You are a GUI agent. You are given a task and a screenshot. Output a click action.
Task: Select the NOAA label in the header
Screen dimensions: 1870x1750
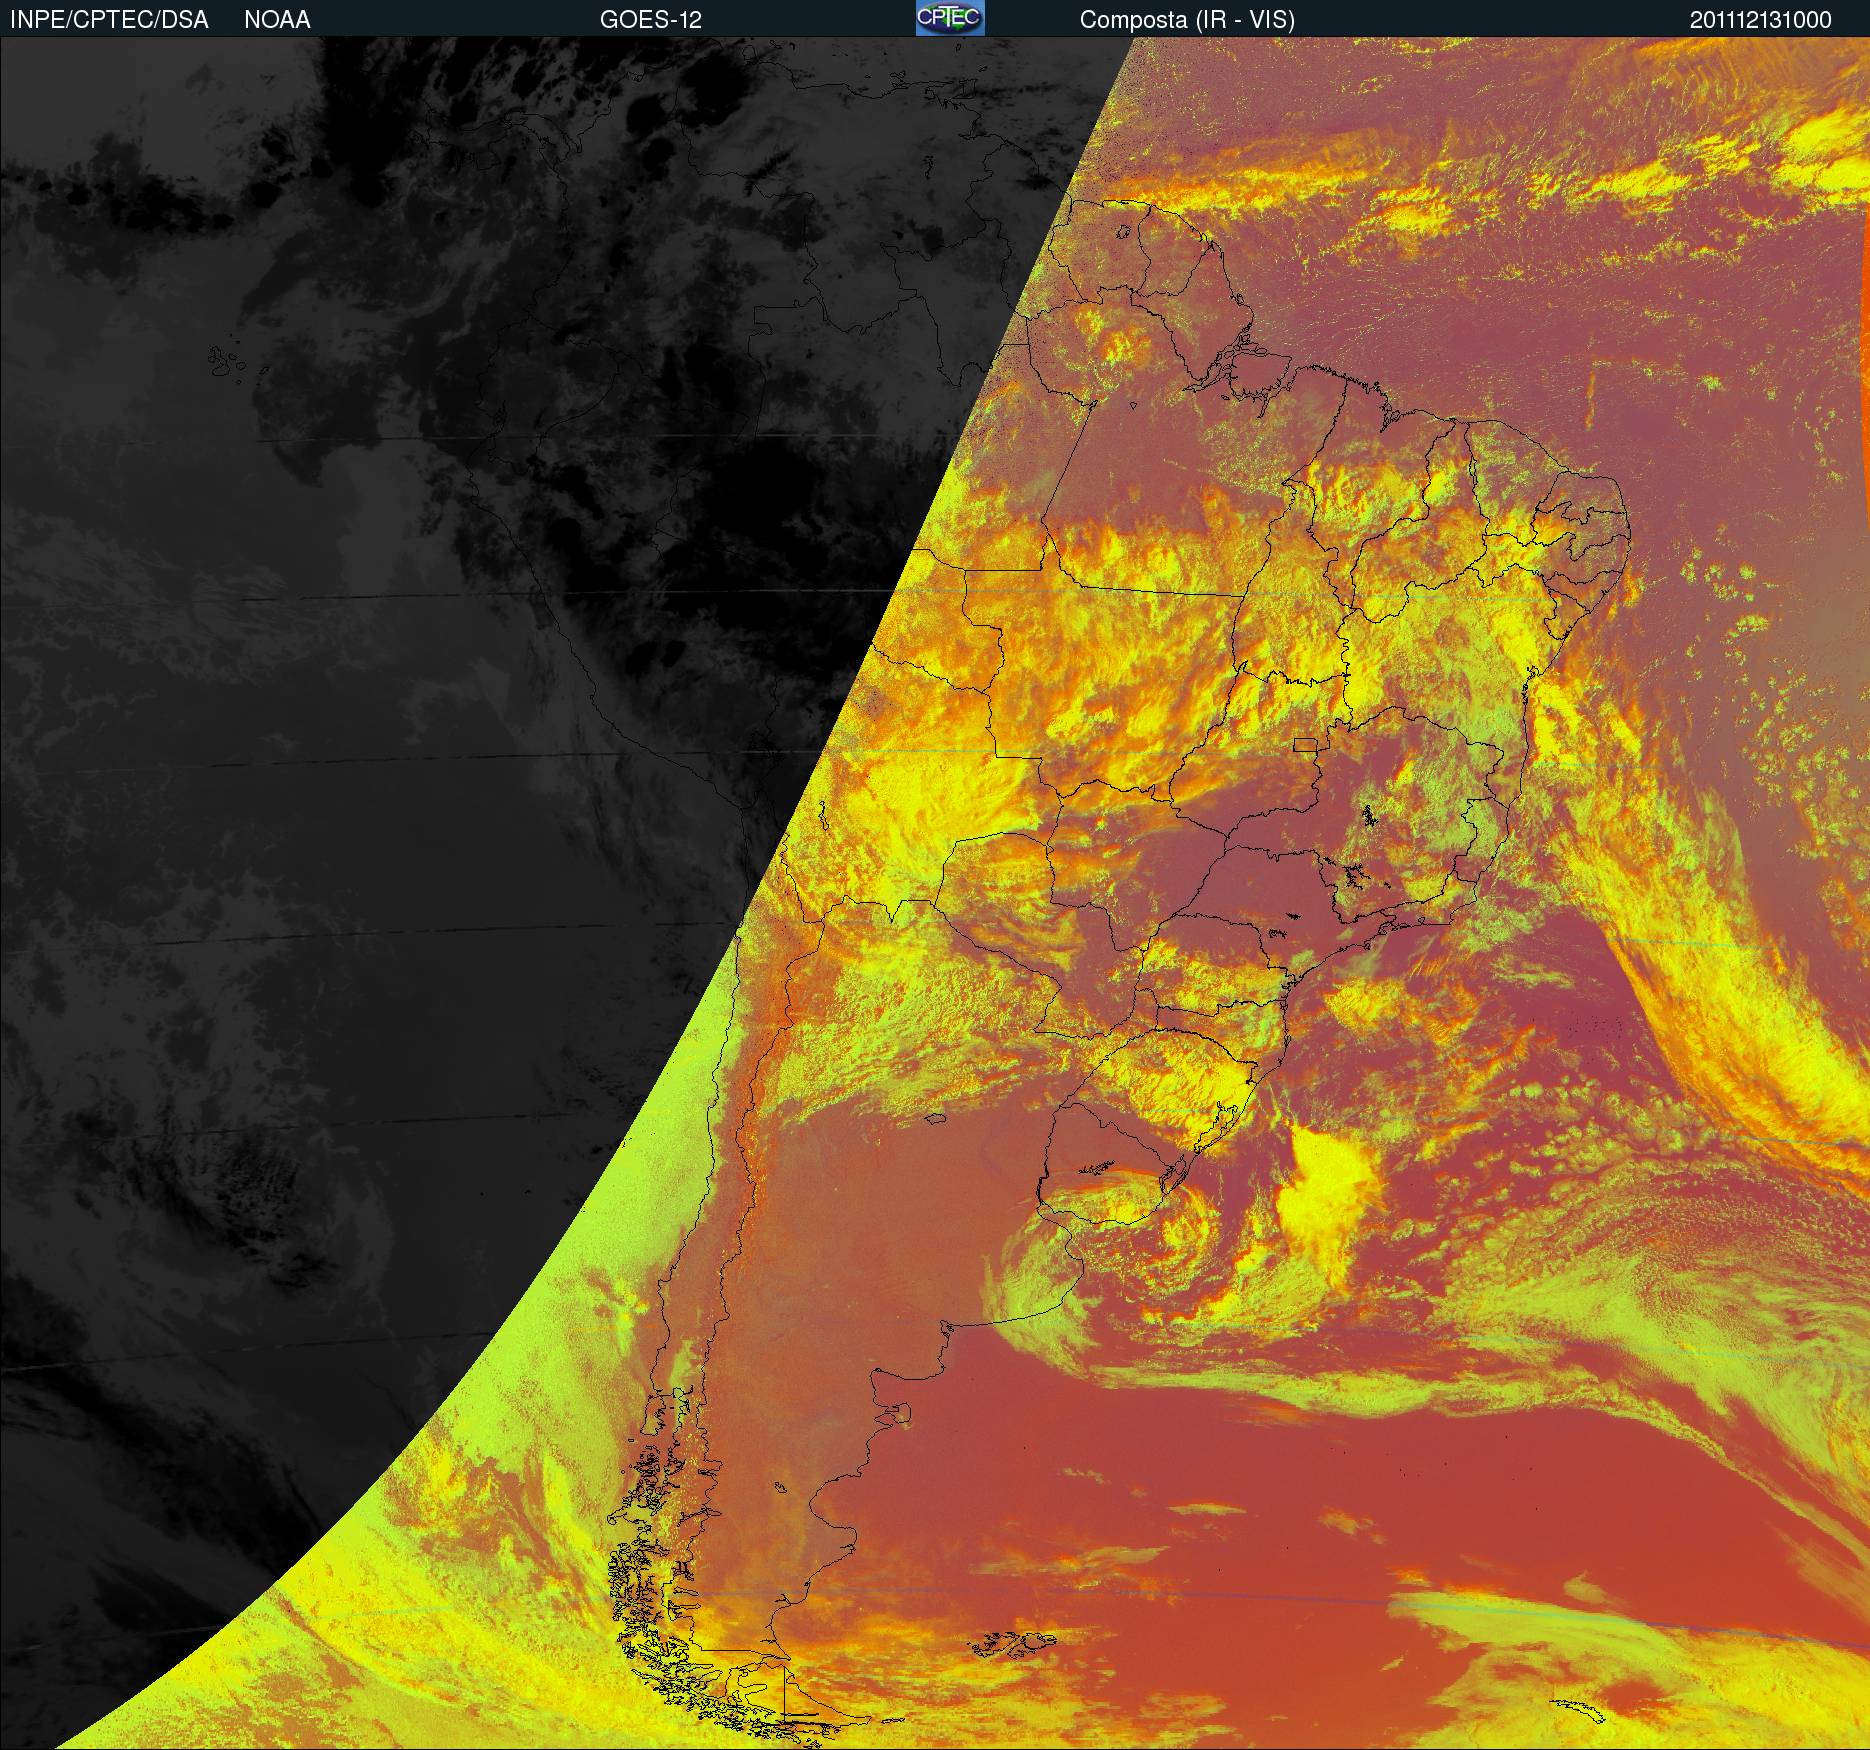[x=277, y=20]
